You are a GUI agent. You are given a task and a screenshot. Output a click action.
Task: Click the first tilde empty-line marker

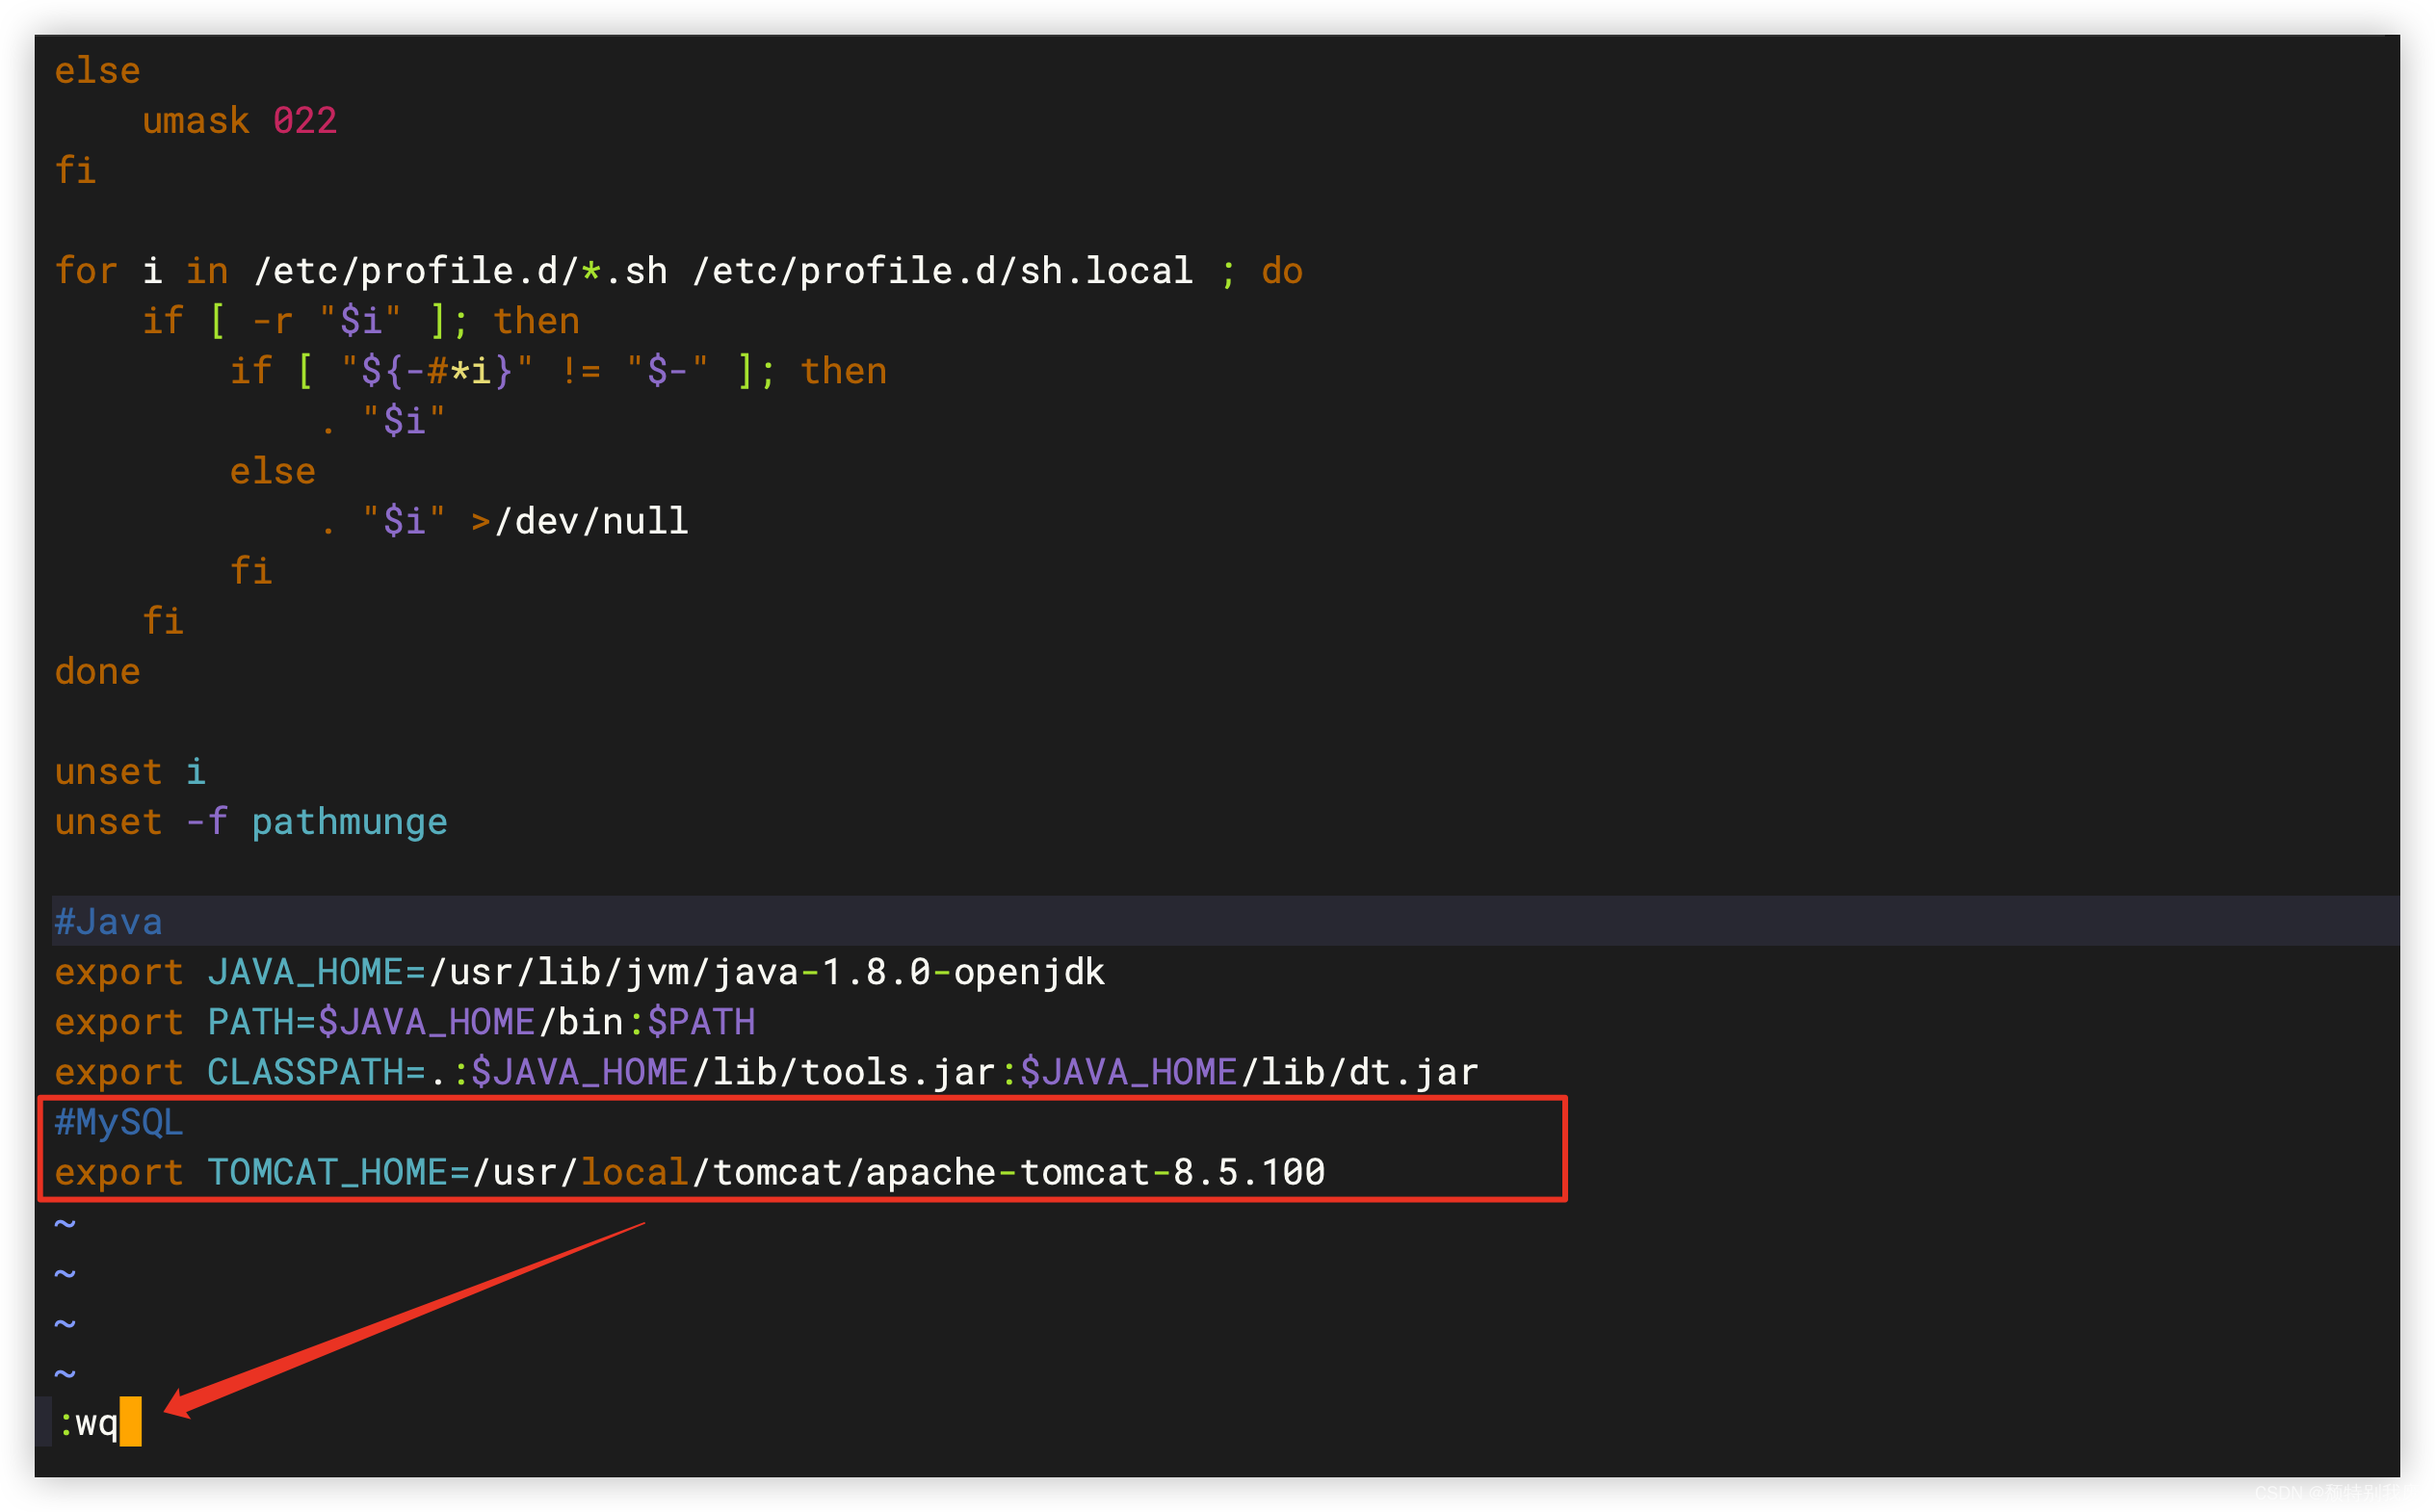click(65, 1223)
